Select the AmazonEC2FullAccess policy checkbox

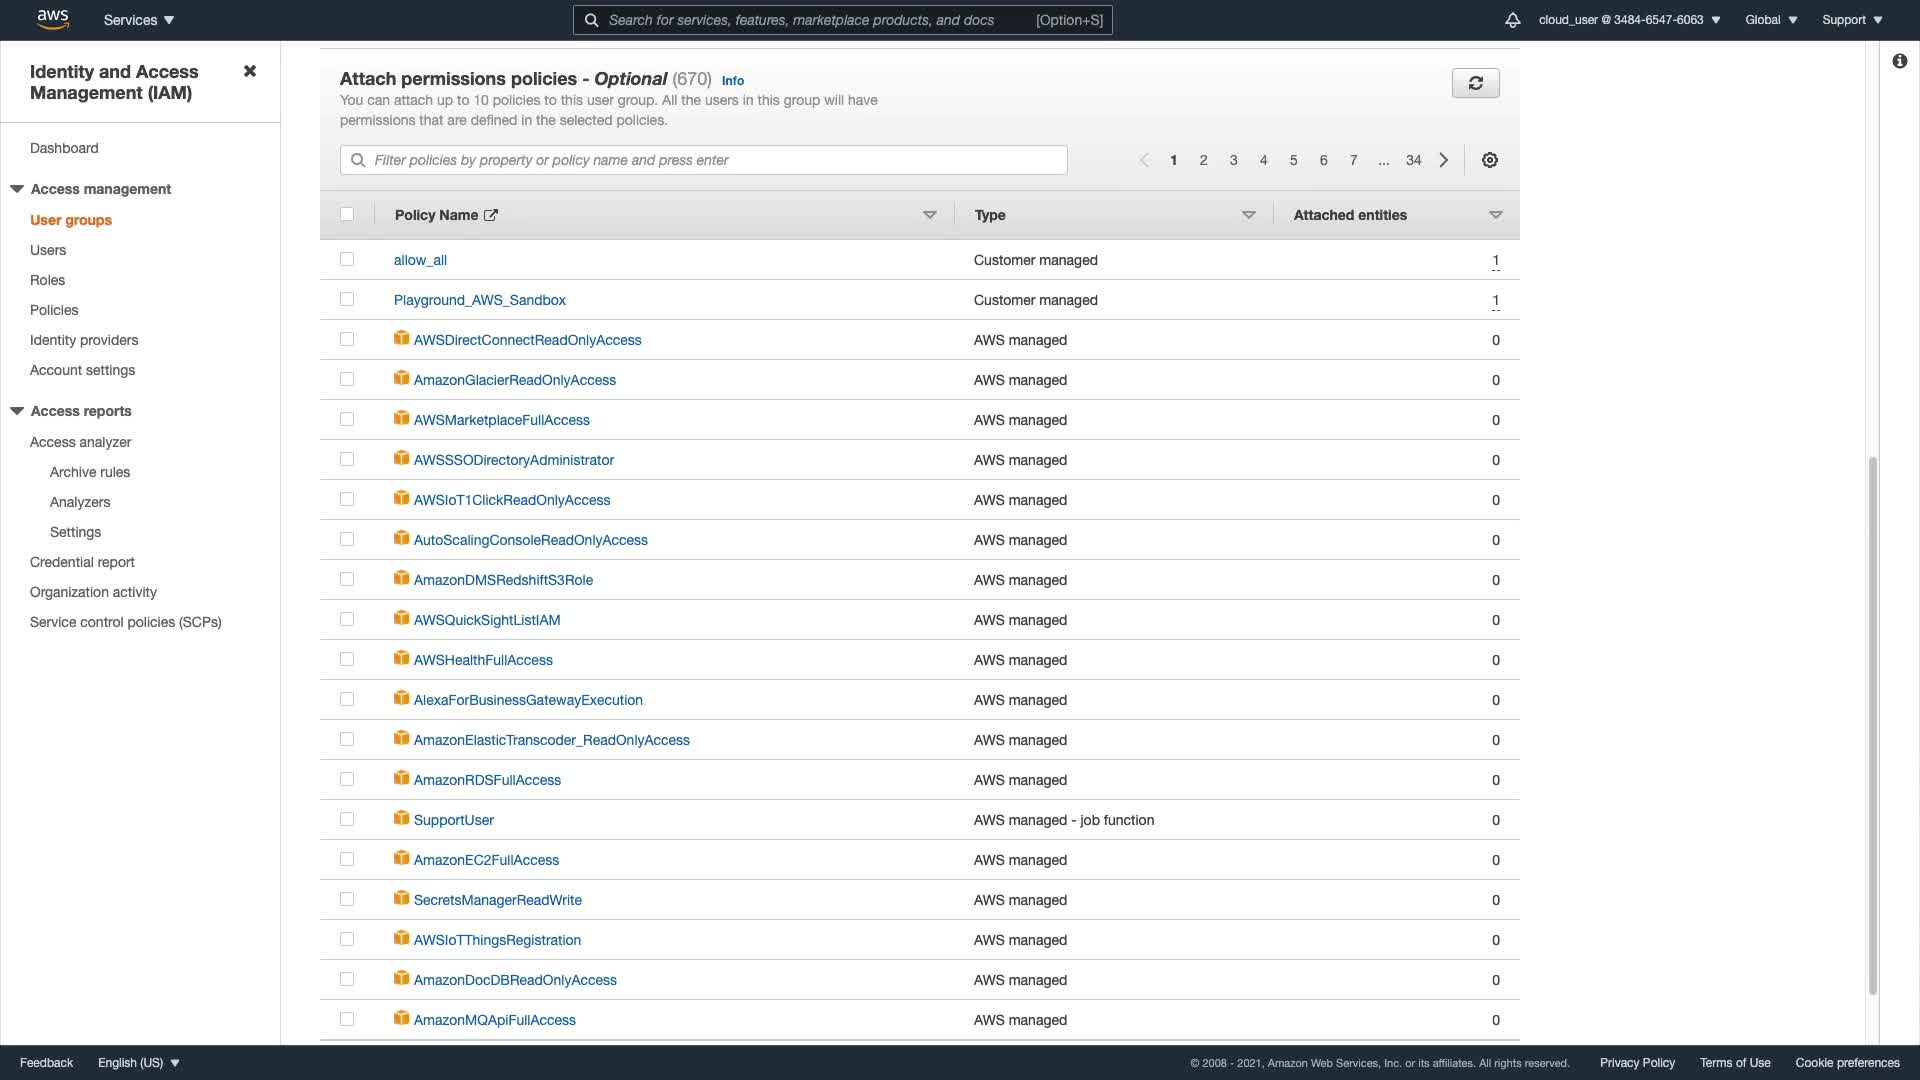point(347,859)
